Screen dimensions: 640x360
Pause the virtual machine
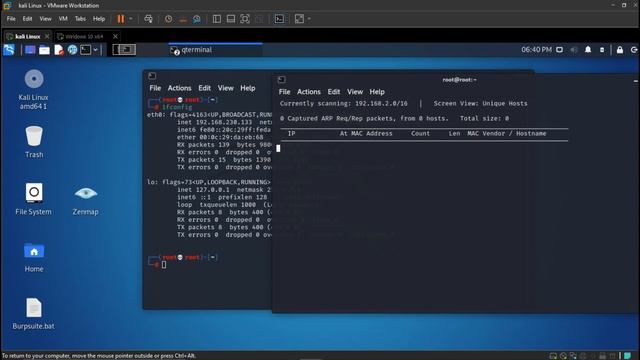pyautogui.click(x=121, y=19)
